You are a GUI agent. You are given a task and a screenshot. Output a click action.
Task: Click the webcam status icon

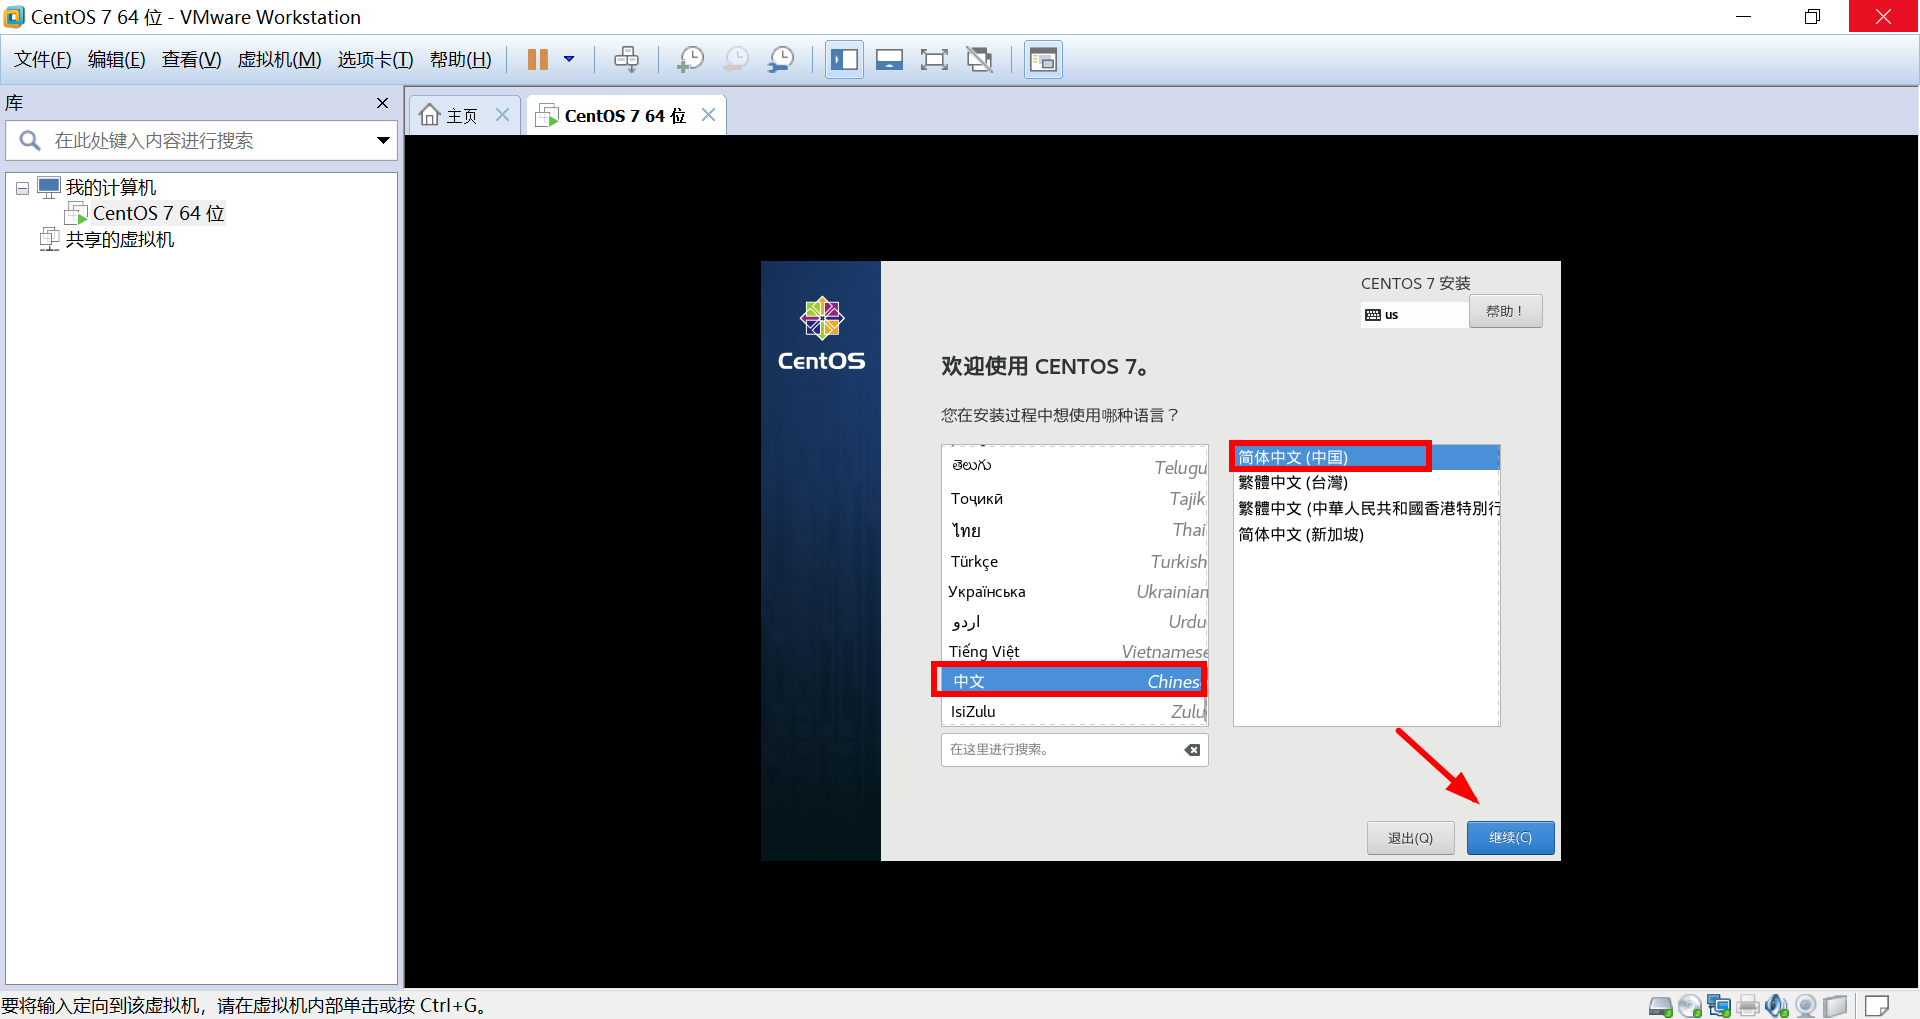[x=1806, y=1006]
